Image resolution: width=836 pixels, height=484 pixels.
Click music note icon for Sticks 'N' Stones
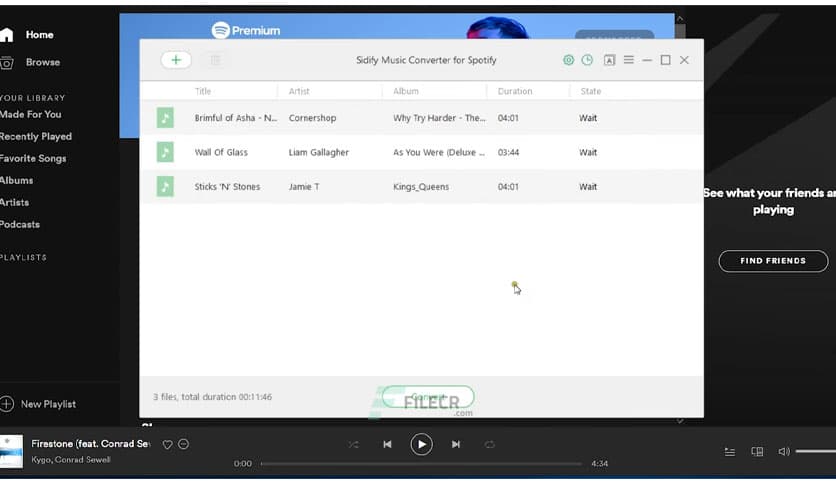pos(165,187)
